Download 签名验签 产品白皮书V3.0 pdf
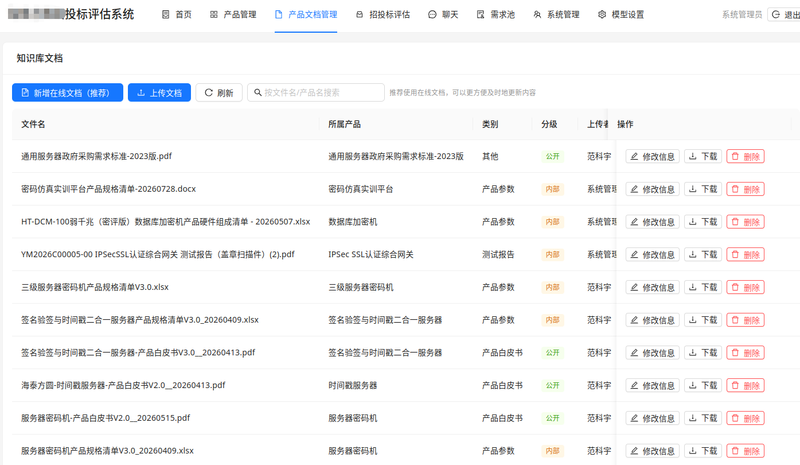This screenshot has height=465, width=800. tap(703, 352)
